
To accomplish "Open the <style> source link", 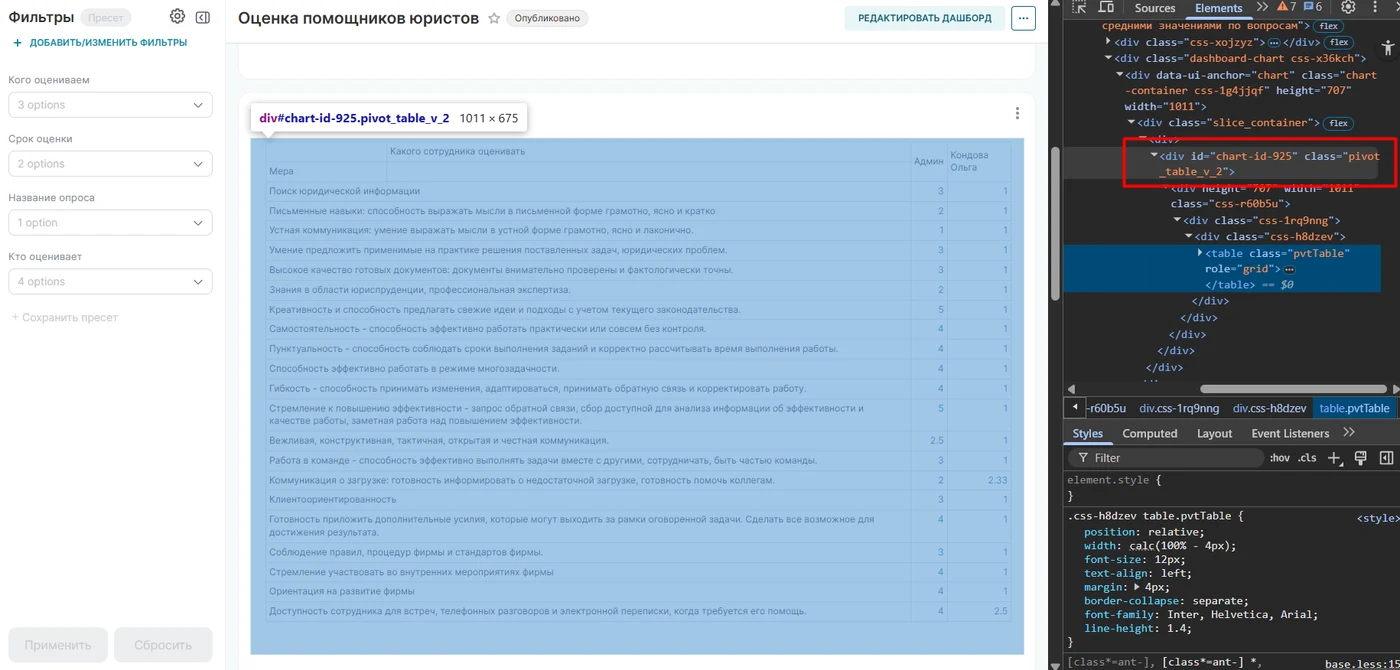I will coord(1377,518).
